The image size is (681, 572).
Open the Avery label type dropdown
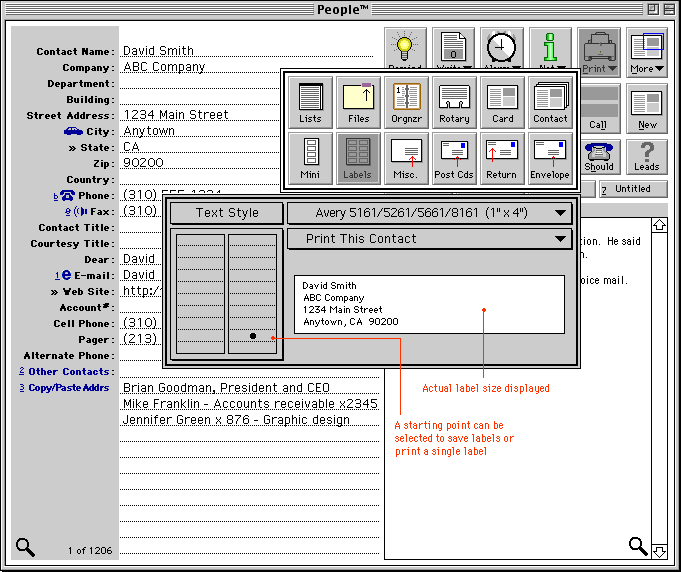(430, 212)
